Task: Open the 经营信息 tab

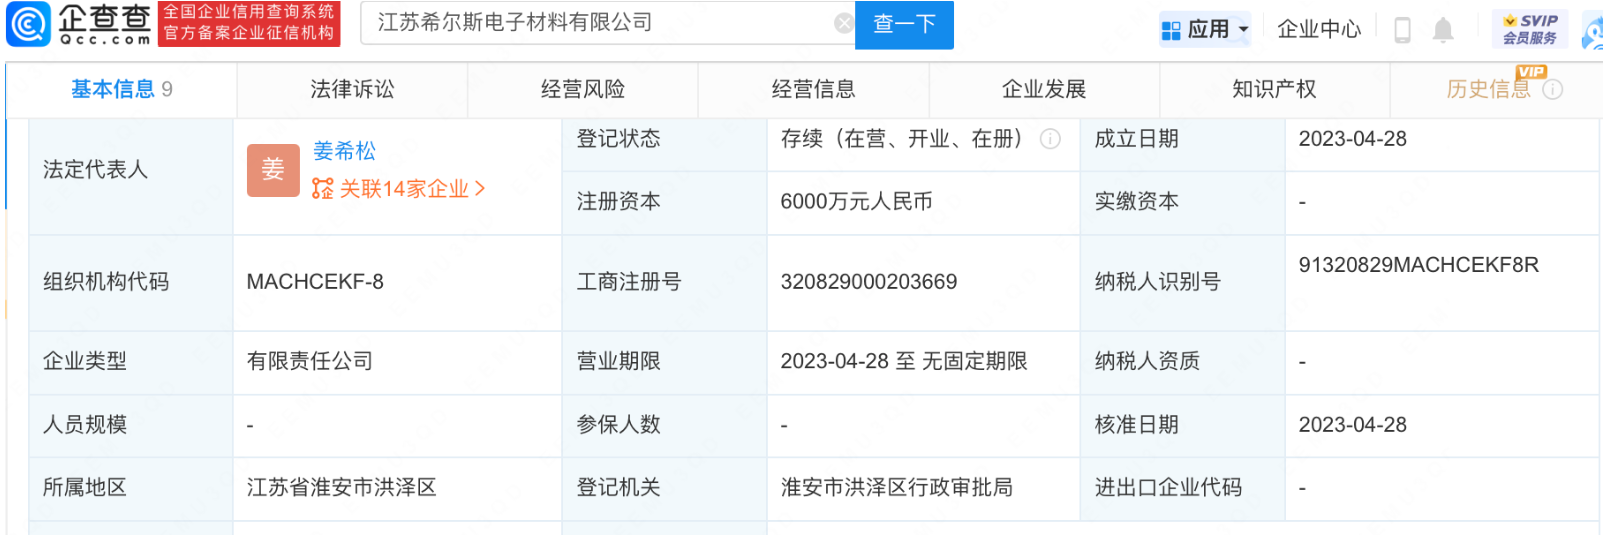Action: coord(814,90)
